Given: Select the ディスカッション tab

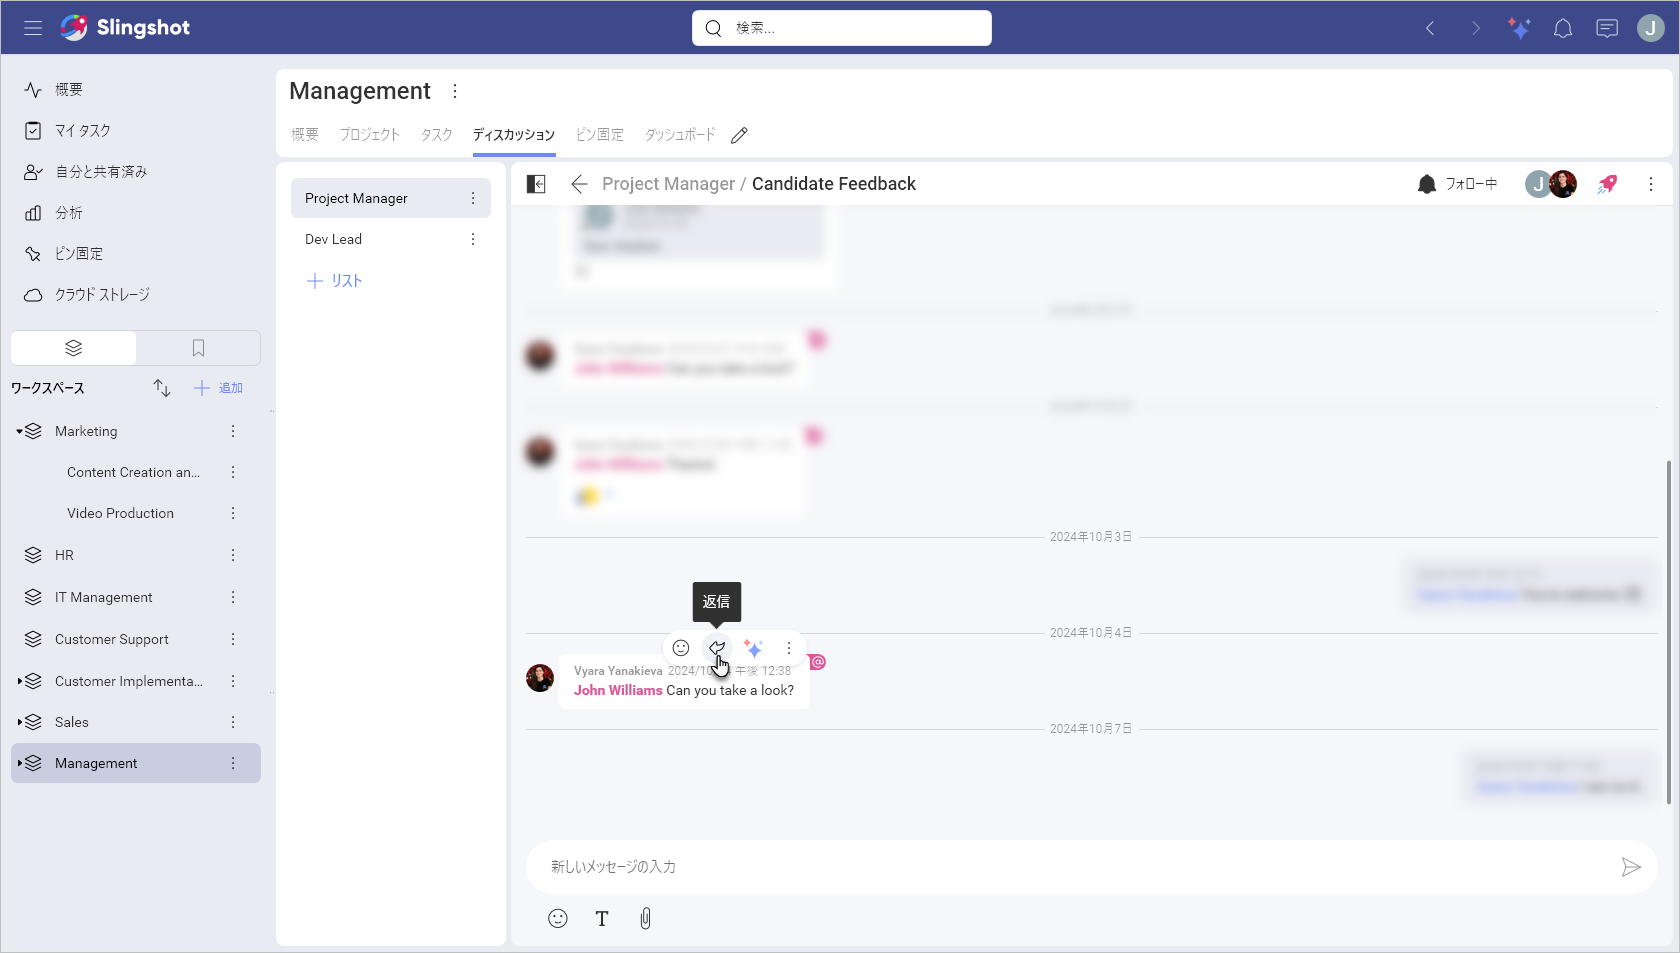Looking at the screenshot, I should tap(514, 135).
